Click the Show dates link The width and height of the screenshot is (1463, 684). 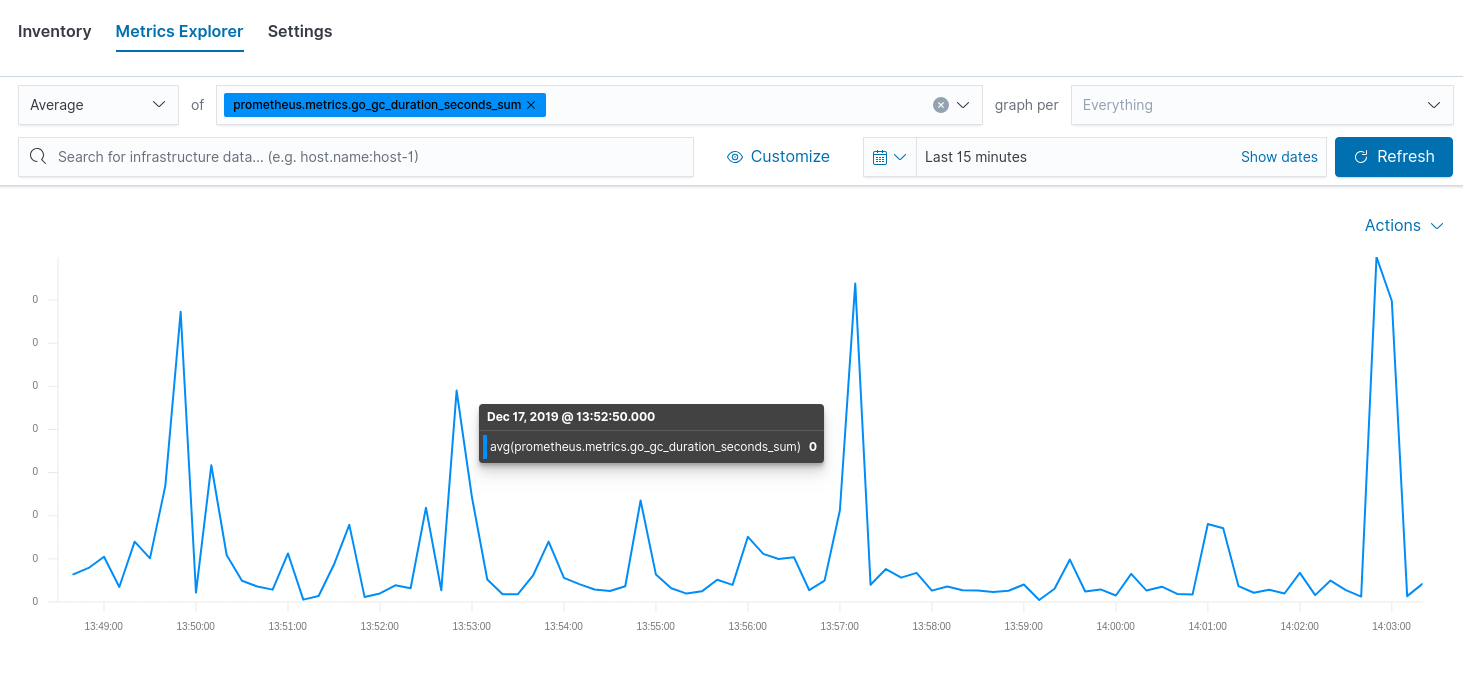coord(1279,157)
